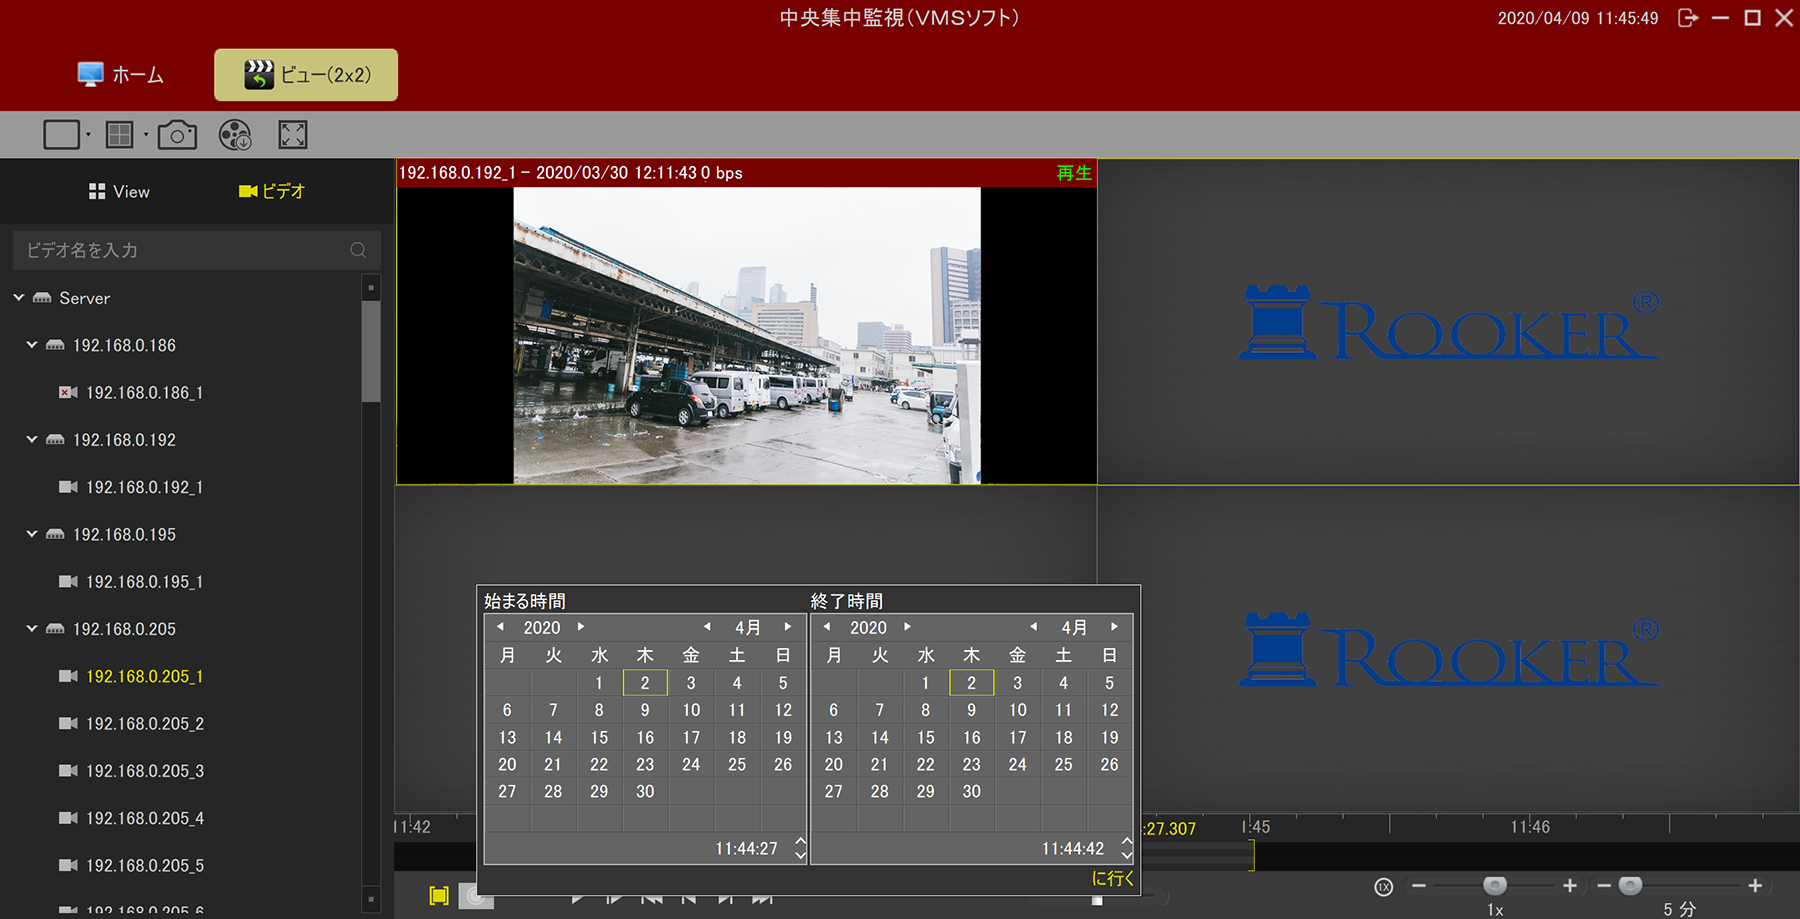The image size is (1800, 919).
Task: Switch to the ホーム tab
Action: coord(120,75)
